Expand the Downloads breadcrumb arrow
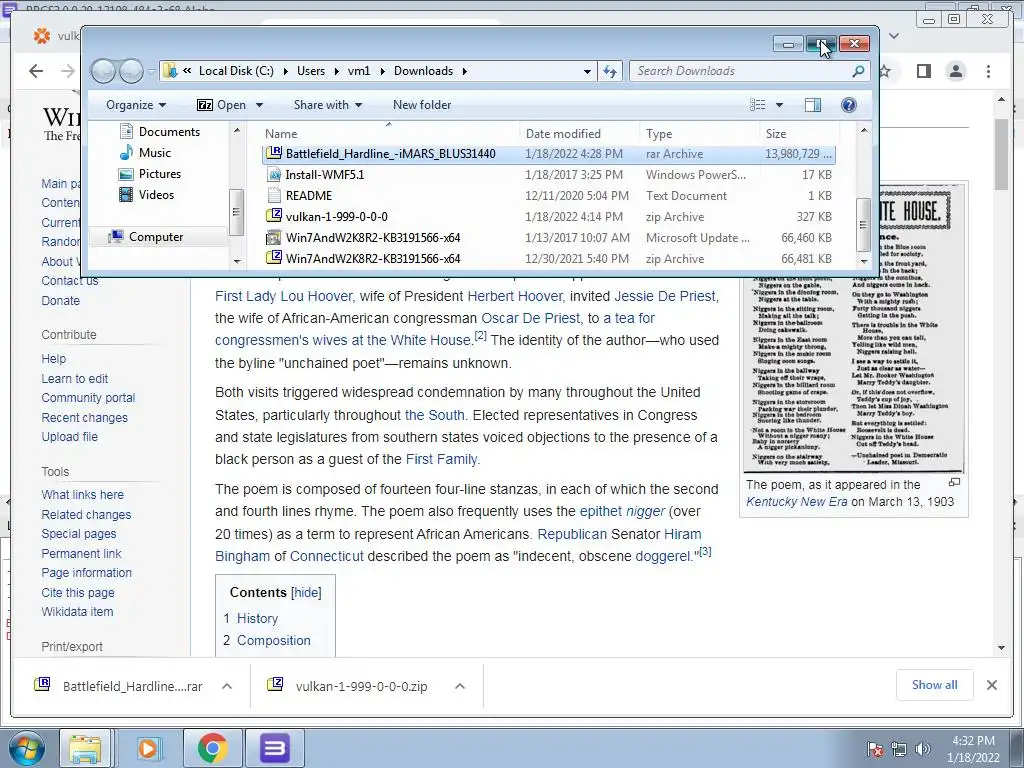The image size is (1024, 768). coord(464,71)
